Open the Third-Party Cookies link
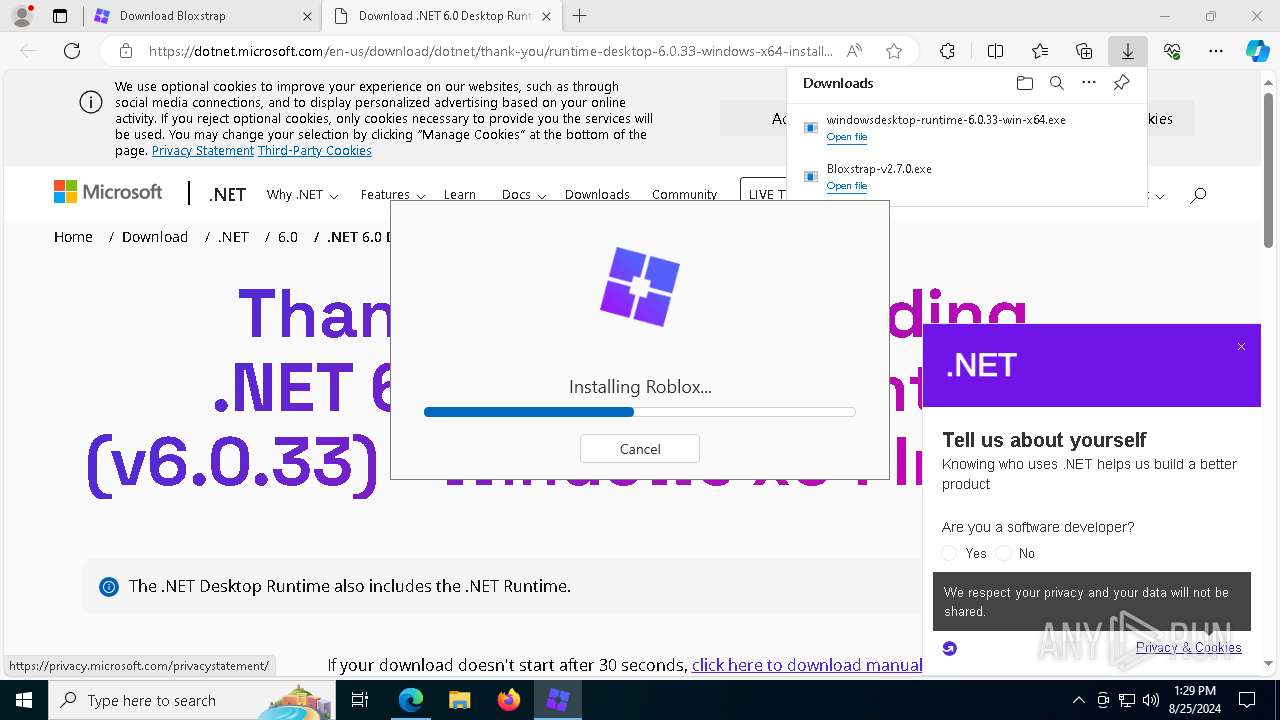 coord(315,151)
